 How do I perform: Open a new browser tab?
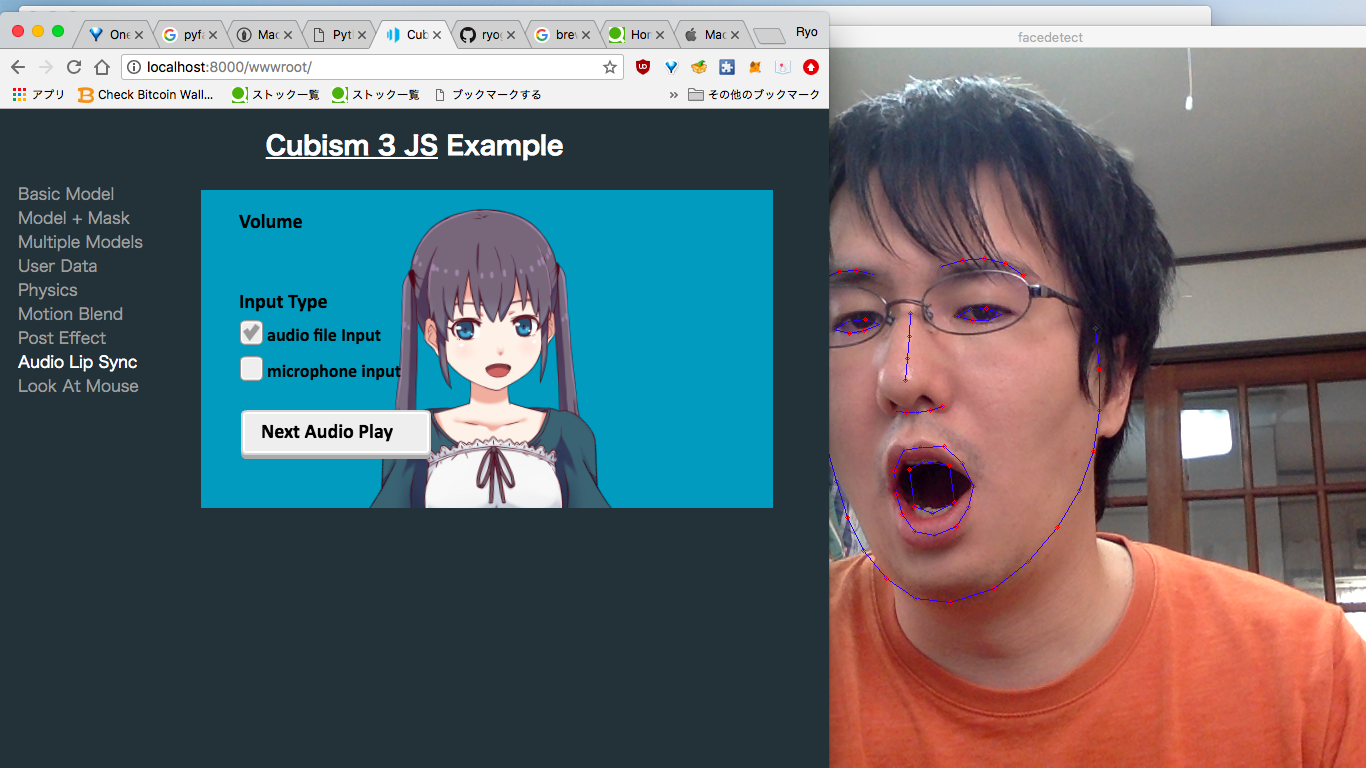point(769,36)
